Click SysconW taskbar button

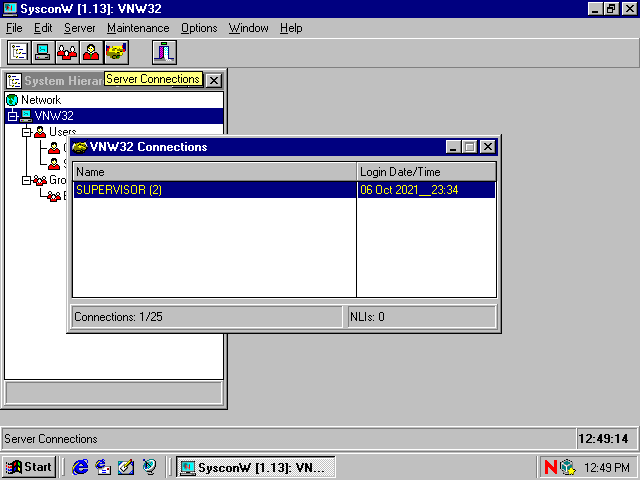click(256, 467)
